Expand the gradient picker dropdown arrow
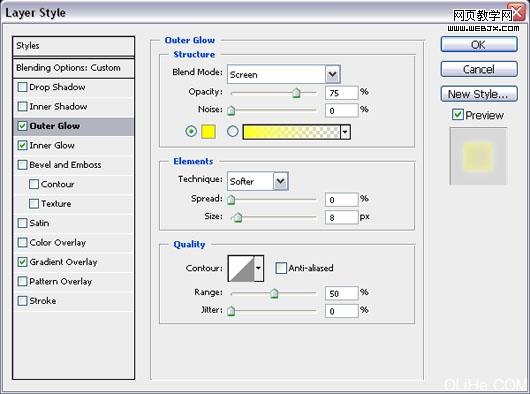 (345, 132)
